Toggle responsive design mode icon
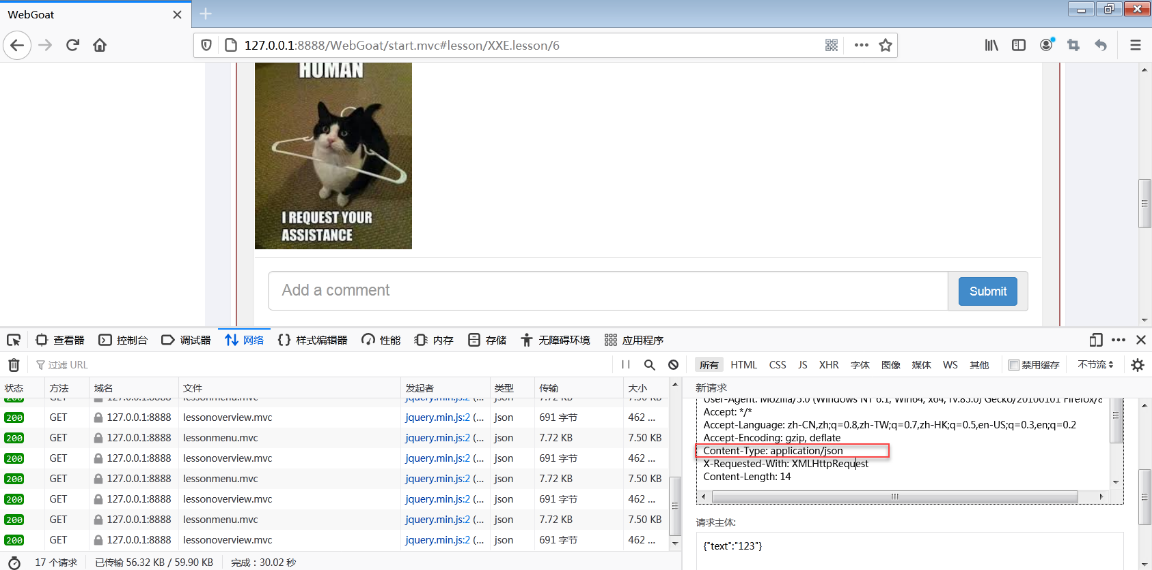 pos(1096,339)
